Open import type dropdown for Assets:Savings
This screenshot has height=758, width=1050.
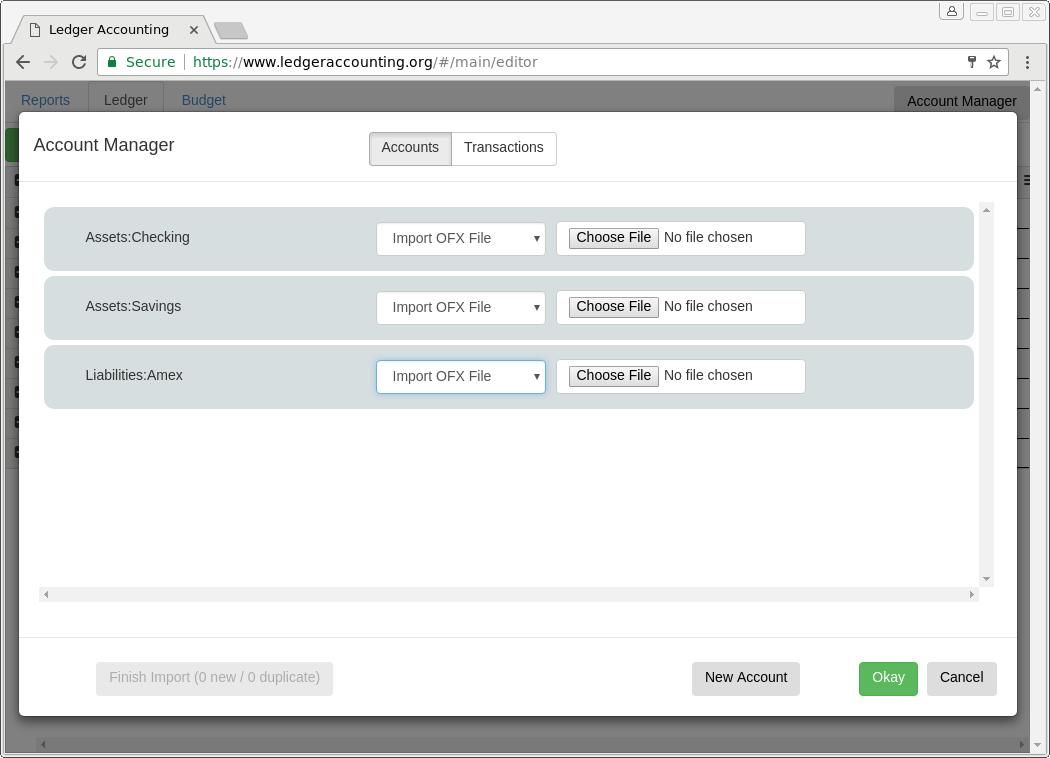coord(461,308)
